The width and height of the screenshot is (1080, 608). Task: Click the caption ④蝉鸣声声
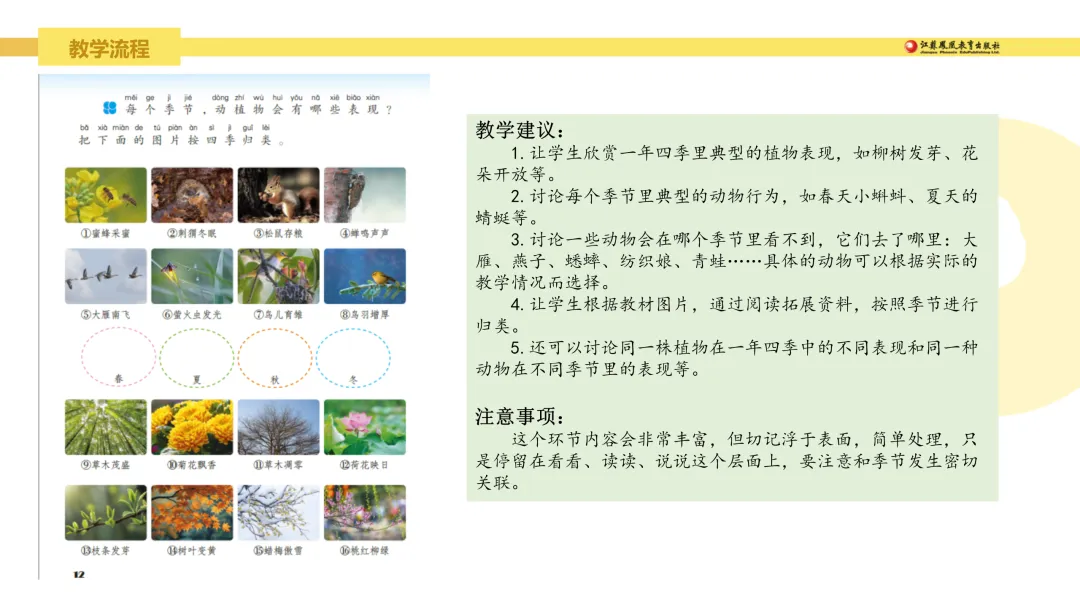(364, 233)
